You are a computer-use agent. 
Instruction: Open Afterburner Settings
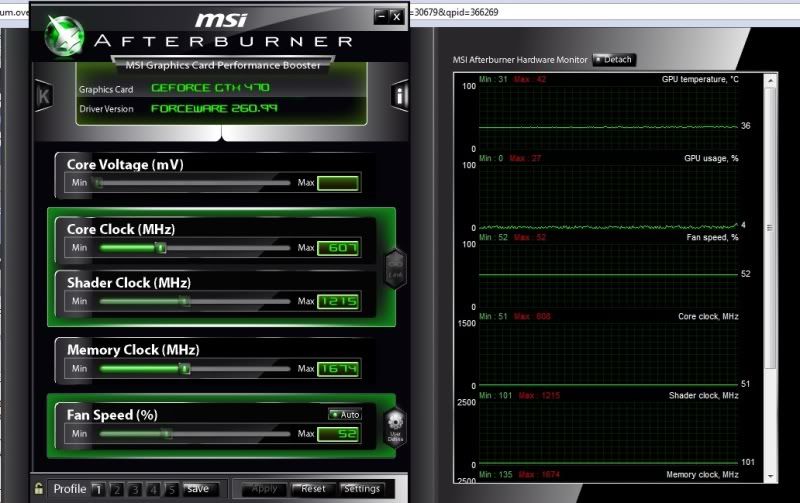[x=362, y=489]
